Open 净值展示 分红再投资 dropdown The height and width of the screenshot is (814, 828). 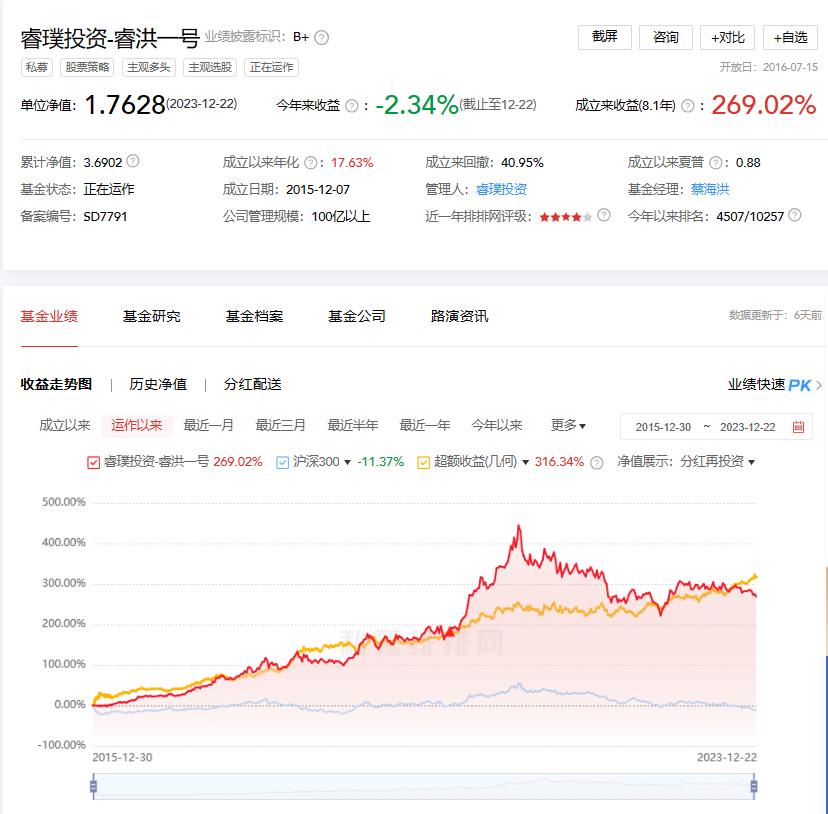(718, 462)
